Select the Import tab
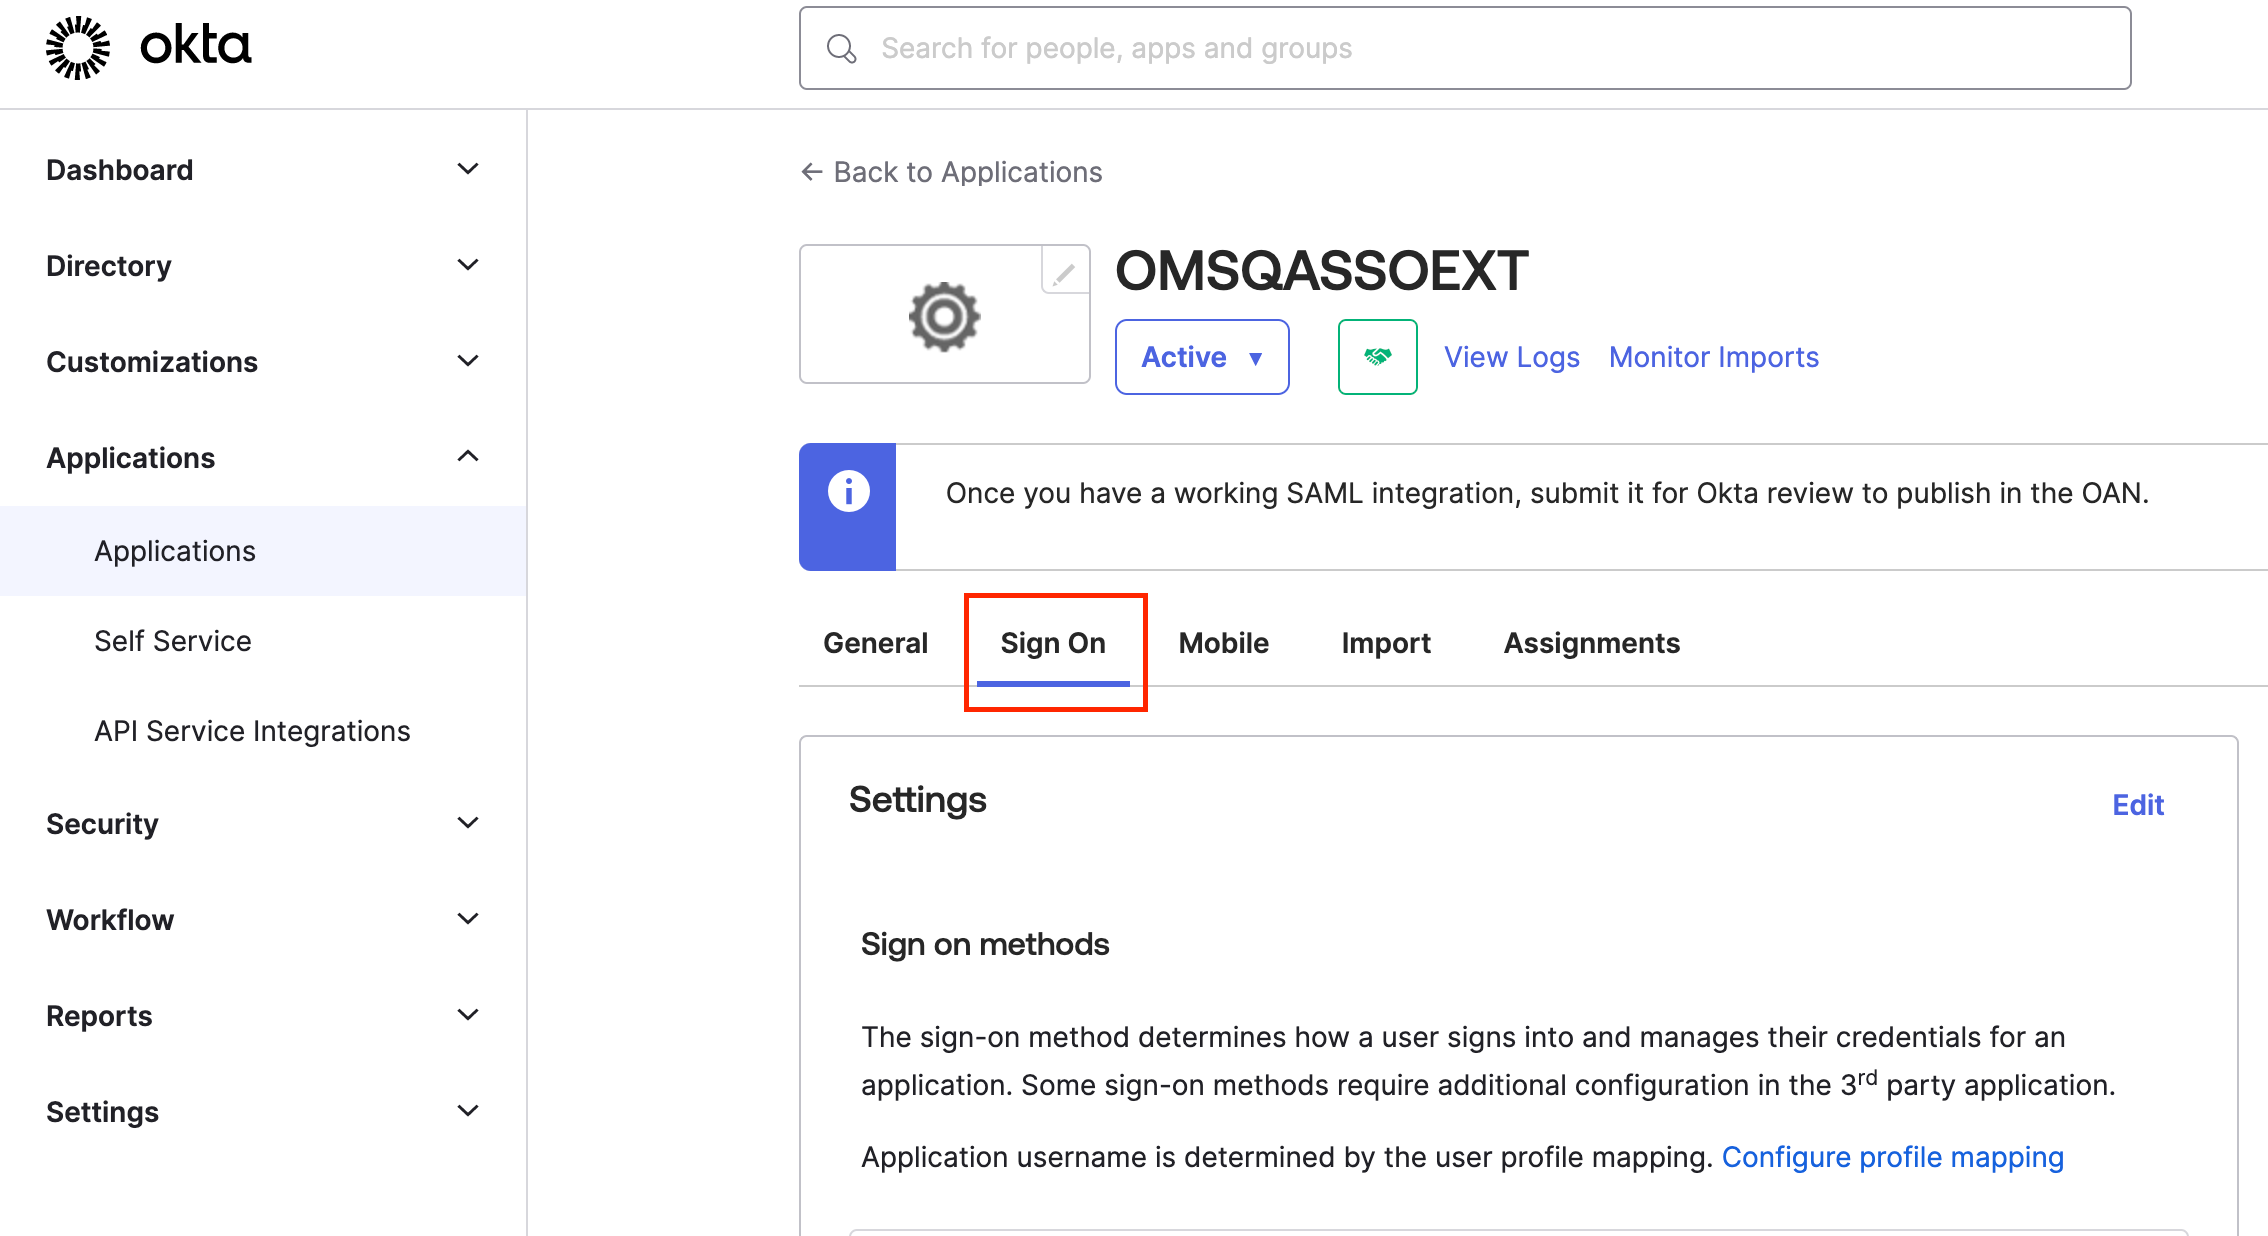The height and width of the screenshot is (1236, 2268). click(x=1385, y=643)
